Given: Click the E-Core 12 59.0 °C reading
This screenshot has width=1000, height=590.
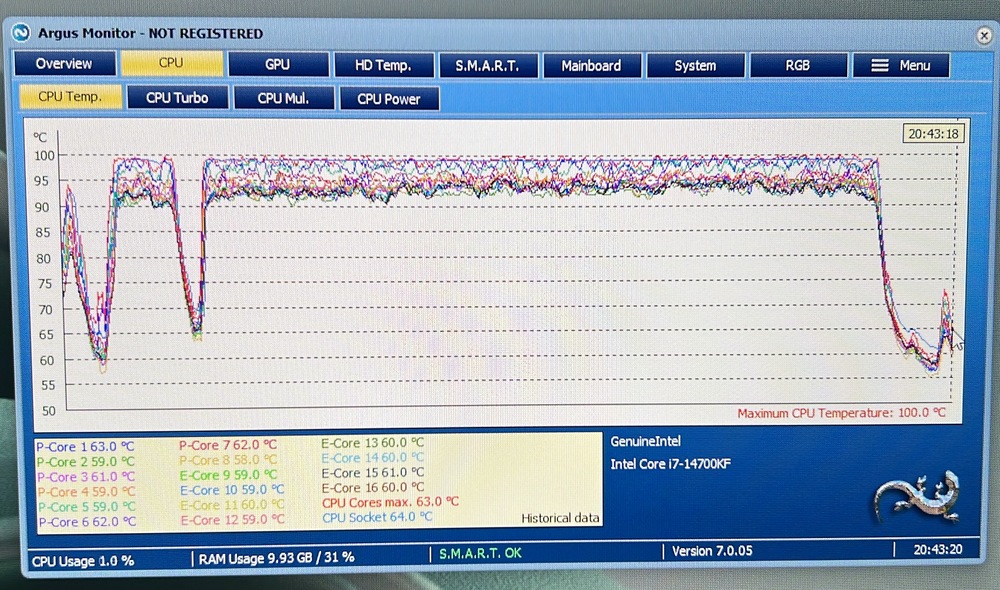Looking at the screenshot, I should click(233, 520).
